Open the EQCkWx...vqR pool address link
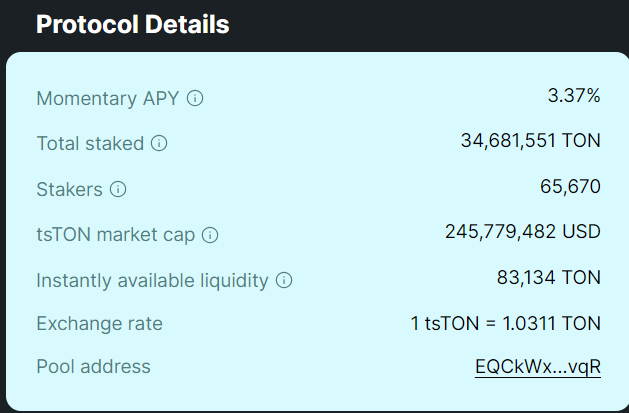 pyautogui.click(x=538, y=367)
